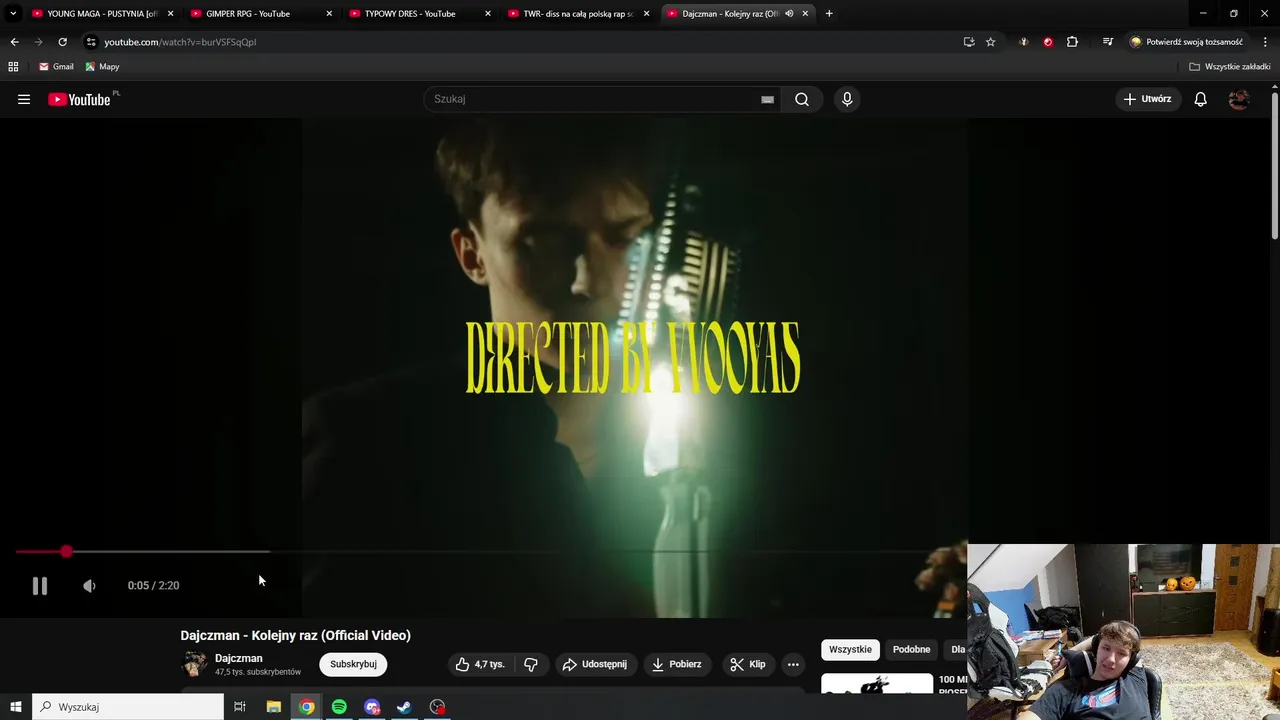
Task: Start voice search with microphone icon
Action: coord(847,99)
